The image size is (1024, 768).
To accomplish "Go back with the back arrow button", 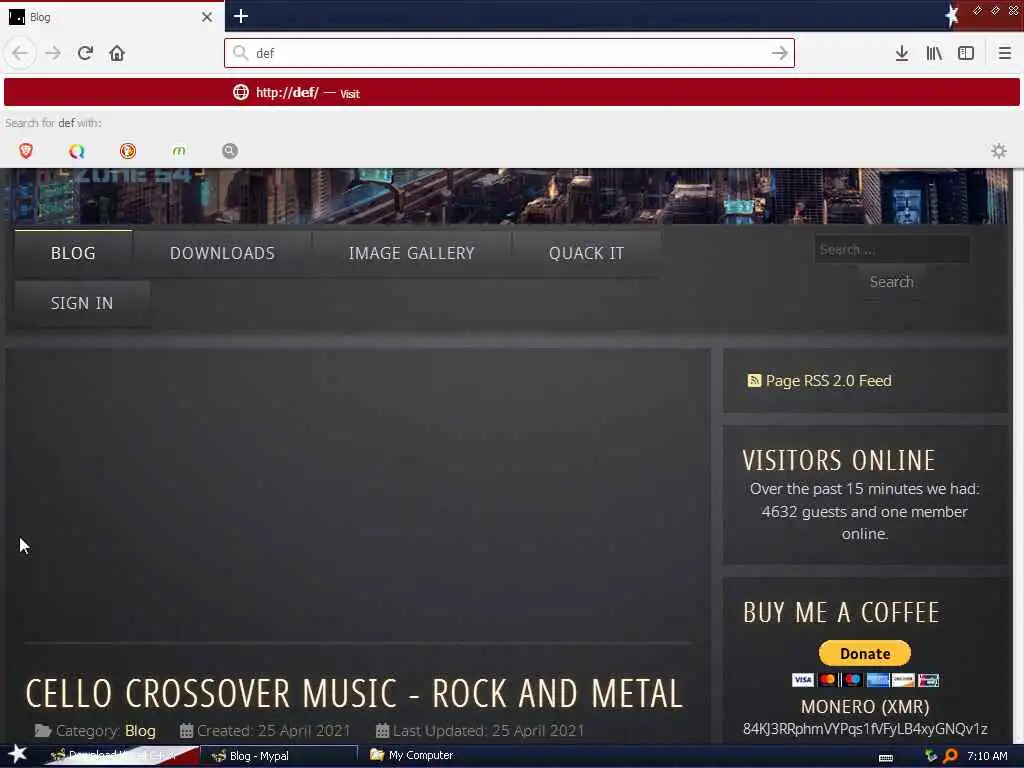I will coord(20,53).
